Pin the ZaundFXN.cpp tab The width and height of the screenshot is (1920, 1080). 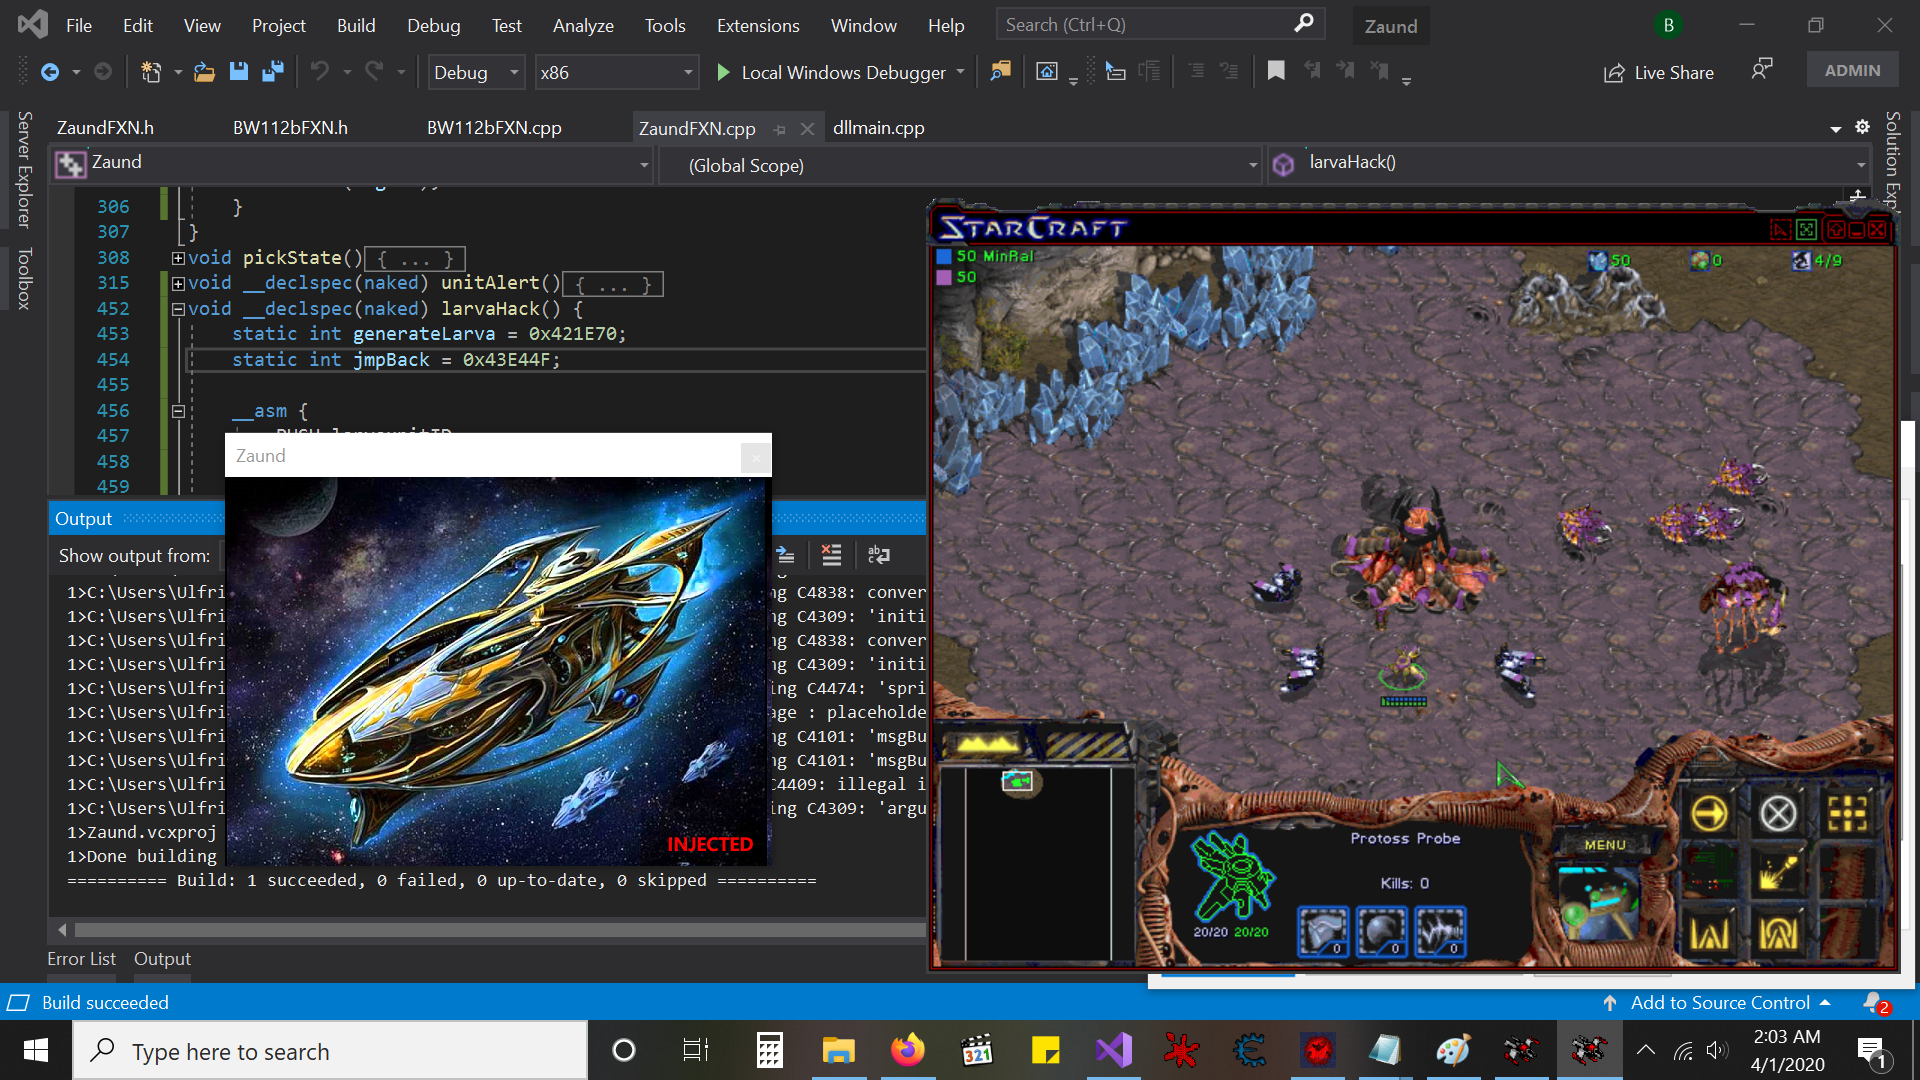[780, 129]
